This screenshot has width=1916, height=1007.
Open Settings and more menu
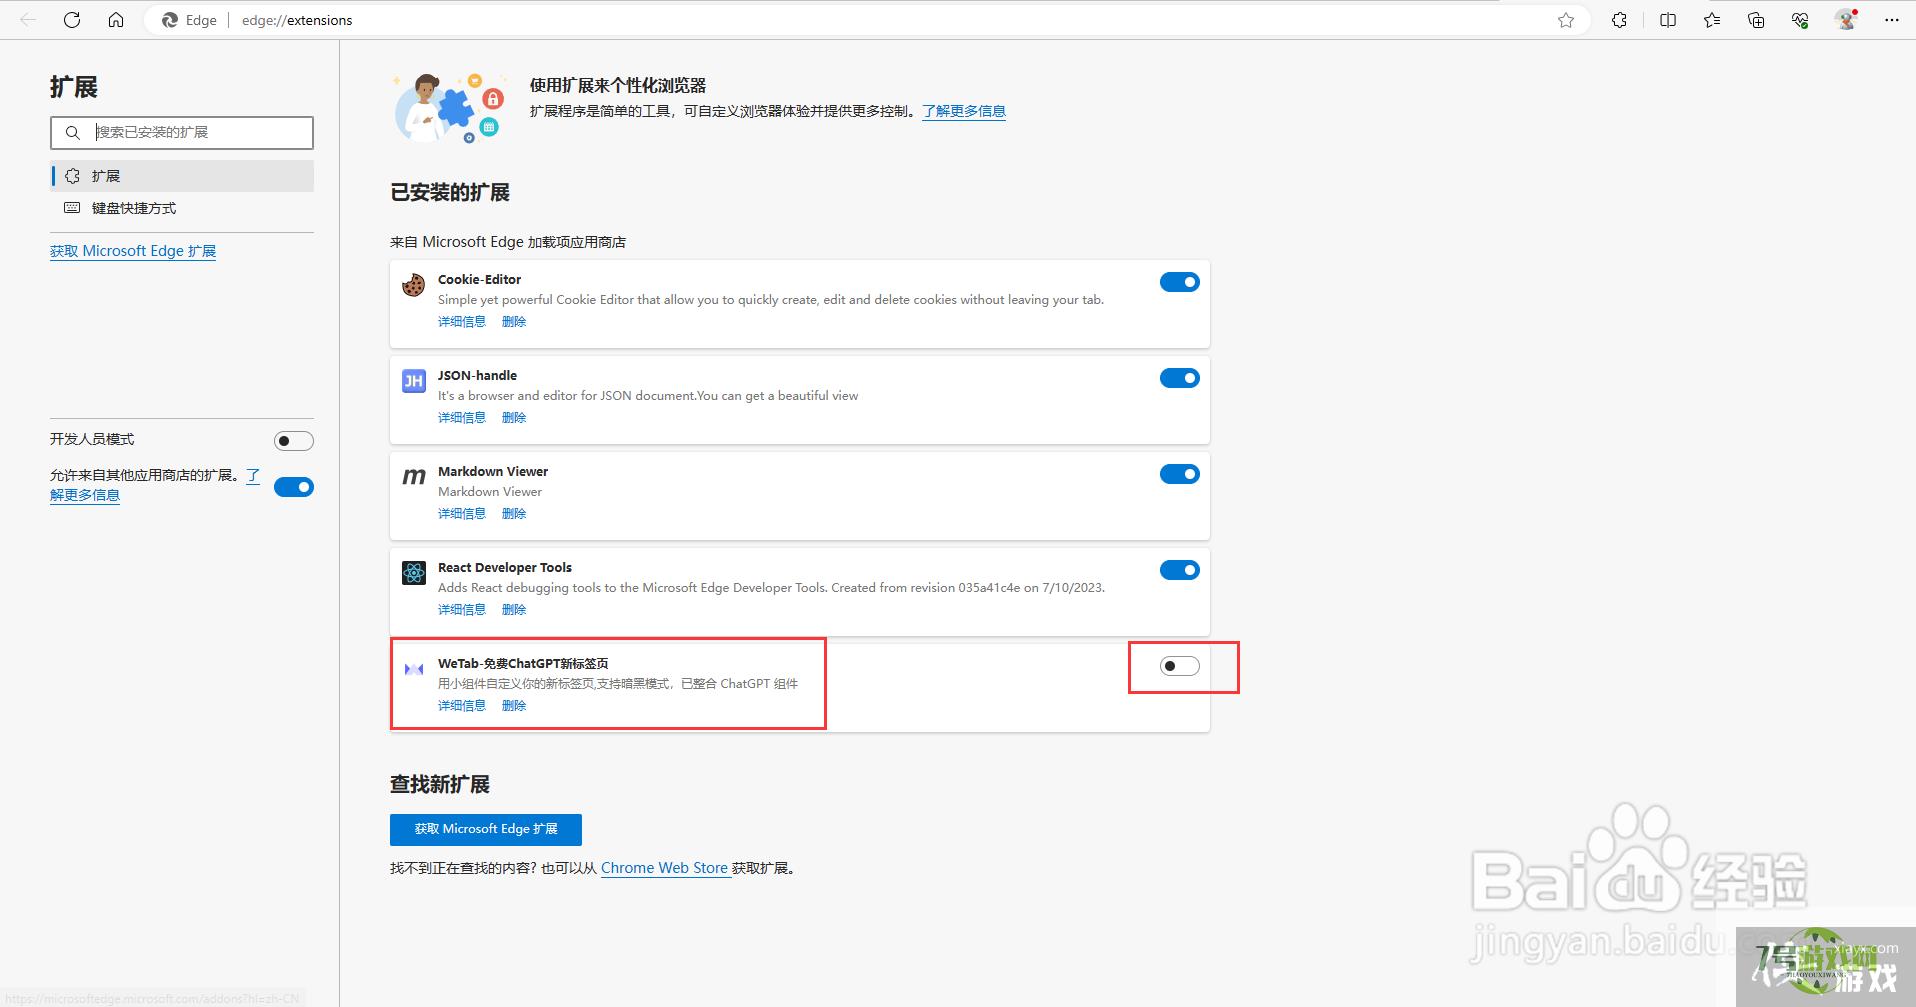click(x=1892, y=20)
